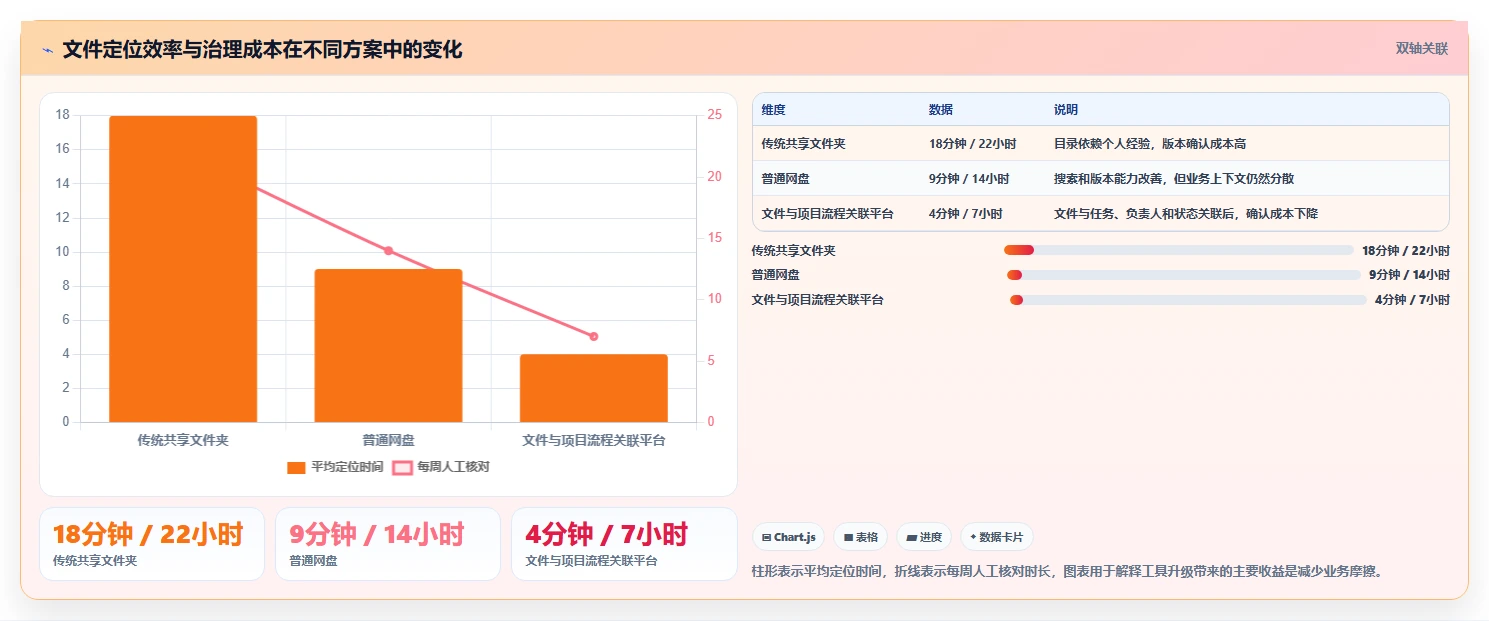Select the 进度 tag
Image resolution: width=1489 pixels, height=621 pixels.
click(x=924, y=537)
